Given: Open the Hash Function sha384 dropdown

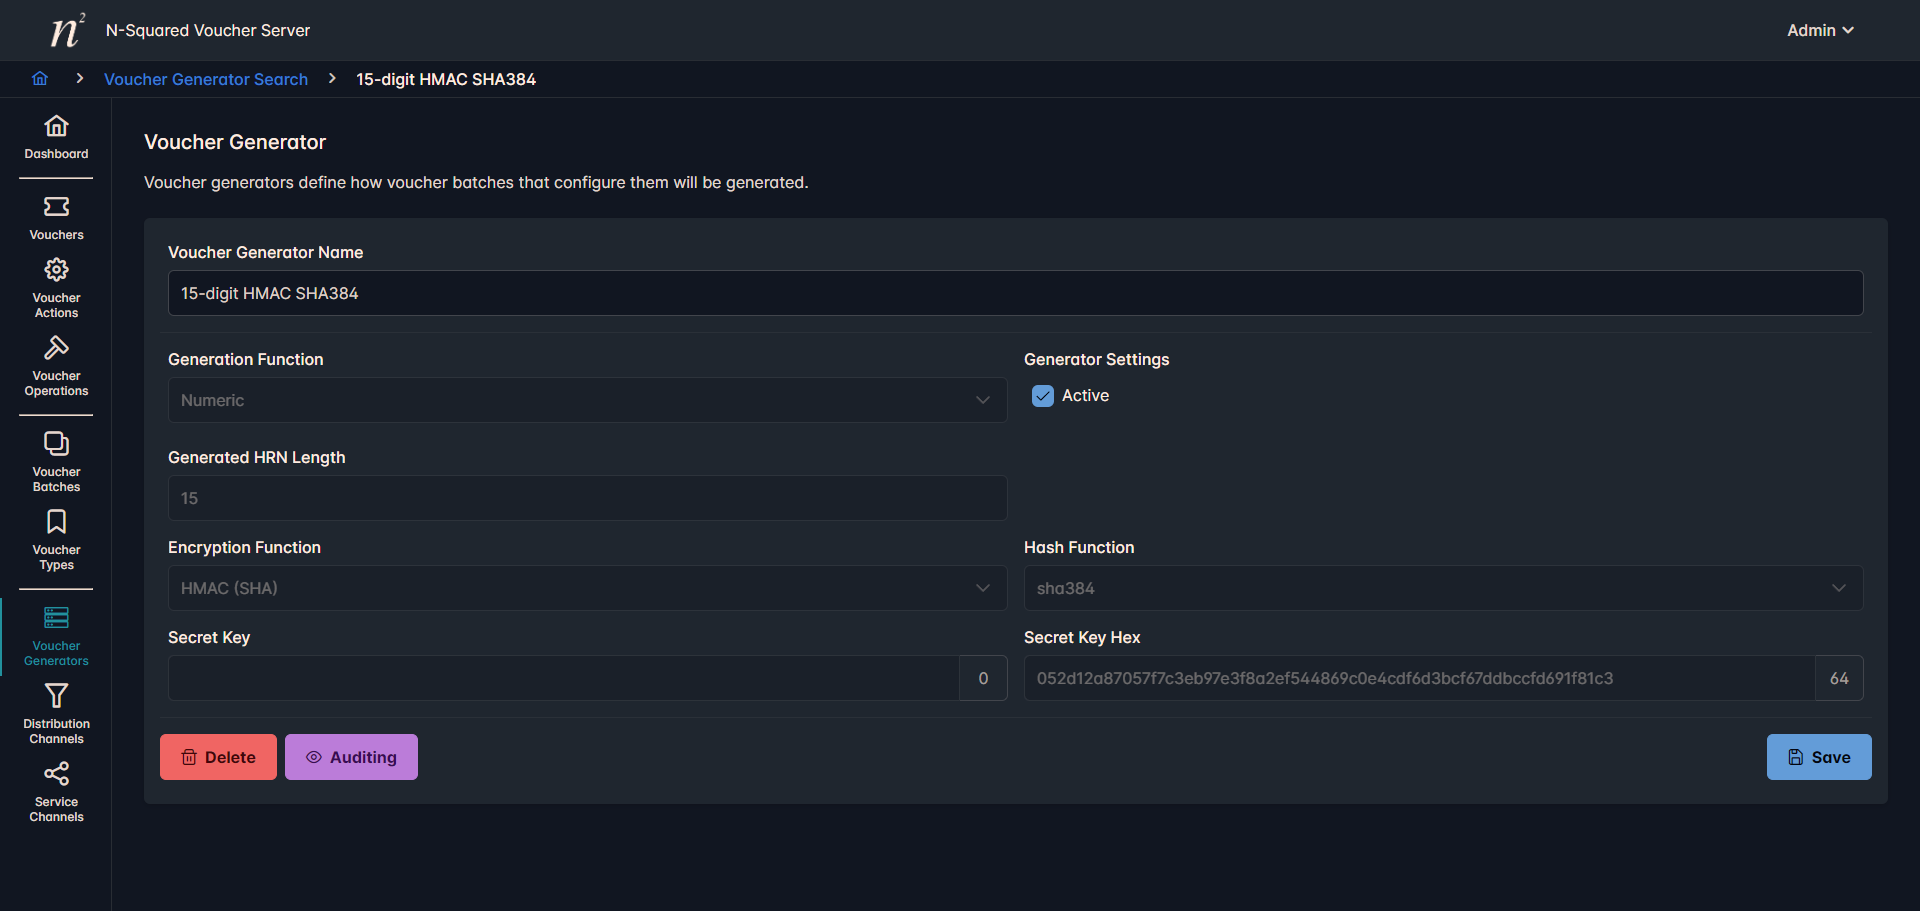Looking at the screenshot, I should coord(1442,588).
